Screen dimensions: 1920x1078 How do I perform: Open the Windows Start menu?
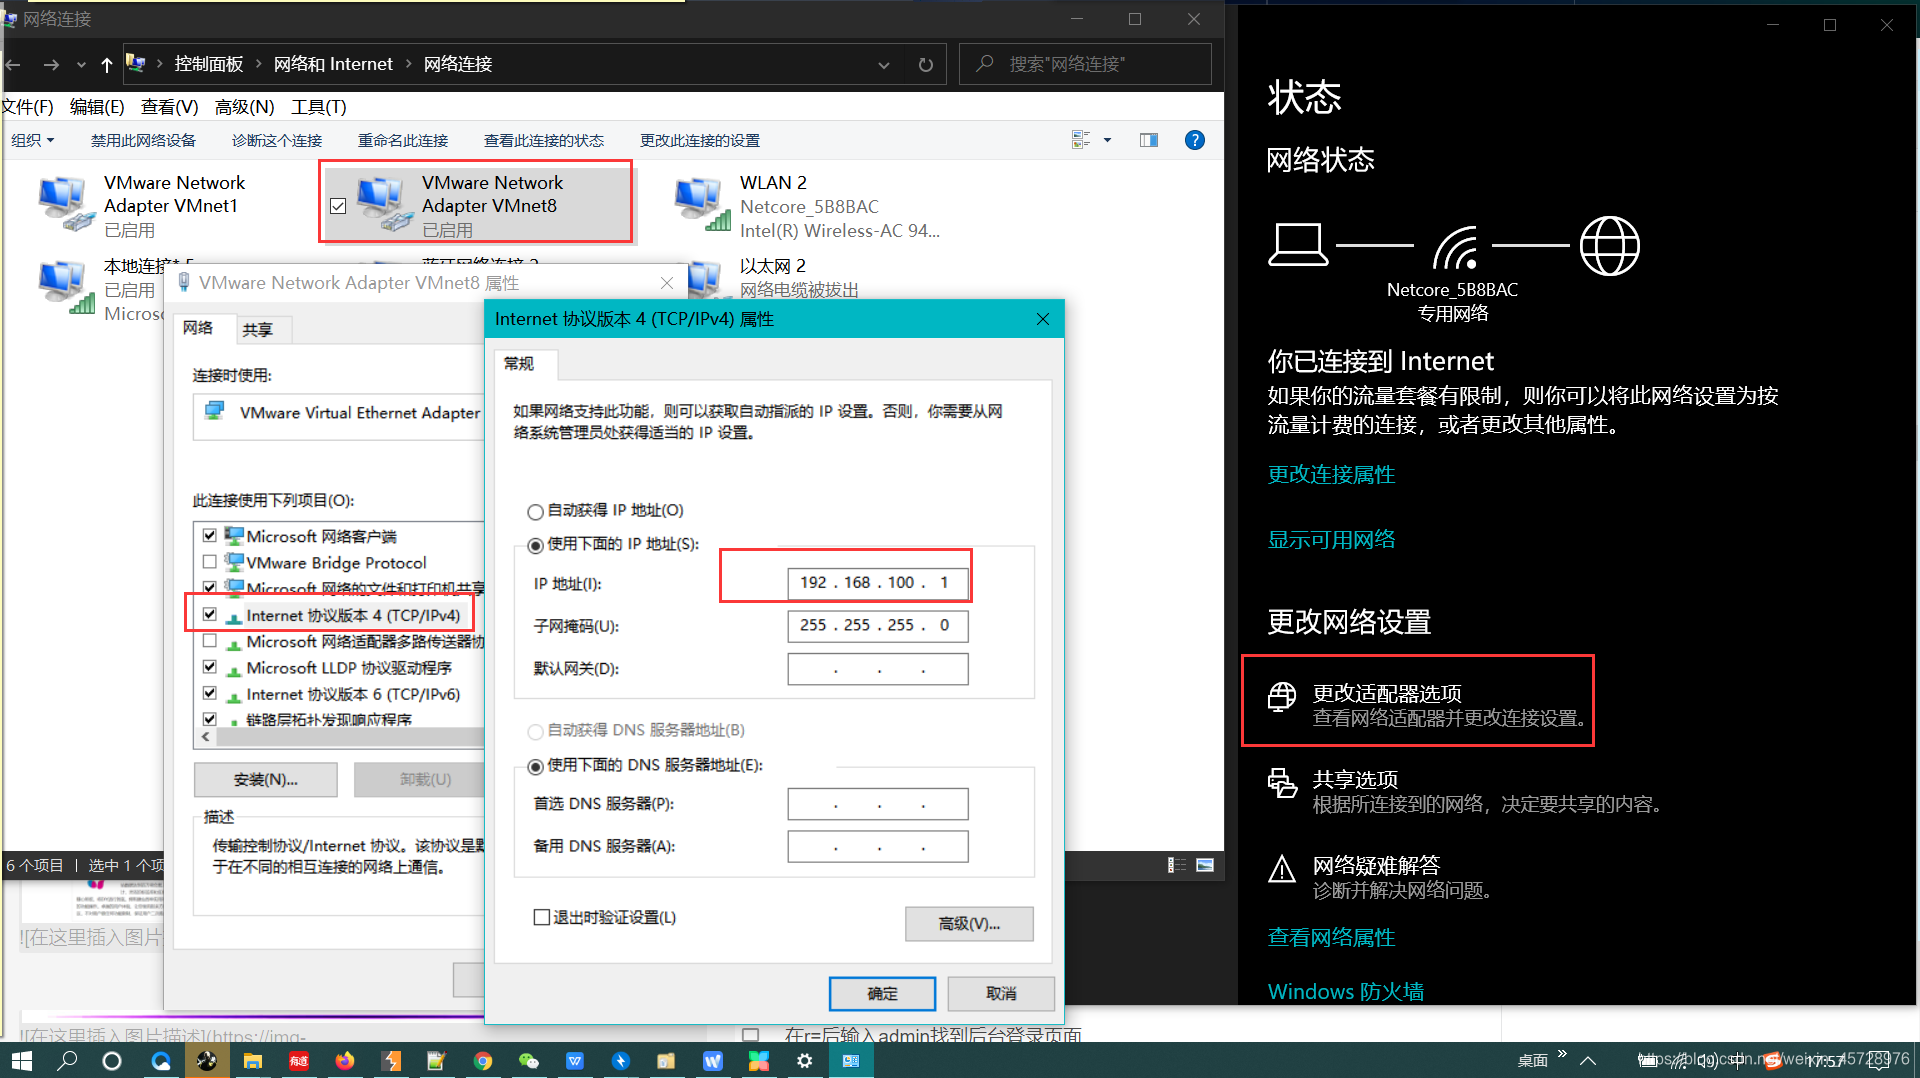coord(21,1061)
